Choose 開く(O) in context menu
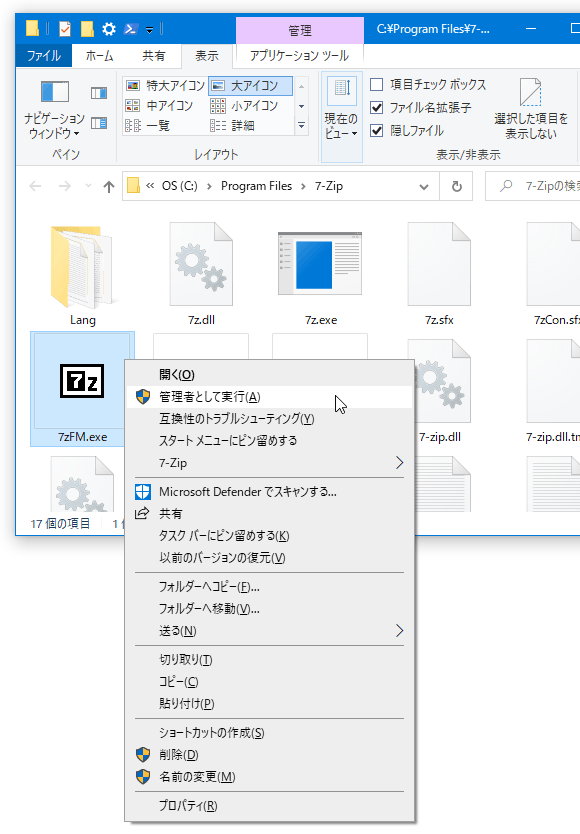580x834 pixels. pyautogui.click(x=270, y=374)
